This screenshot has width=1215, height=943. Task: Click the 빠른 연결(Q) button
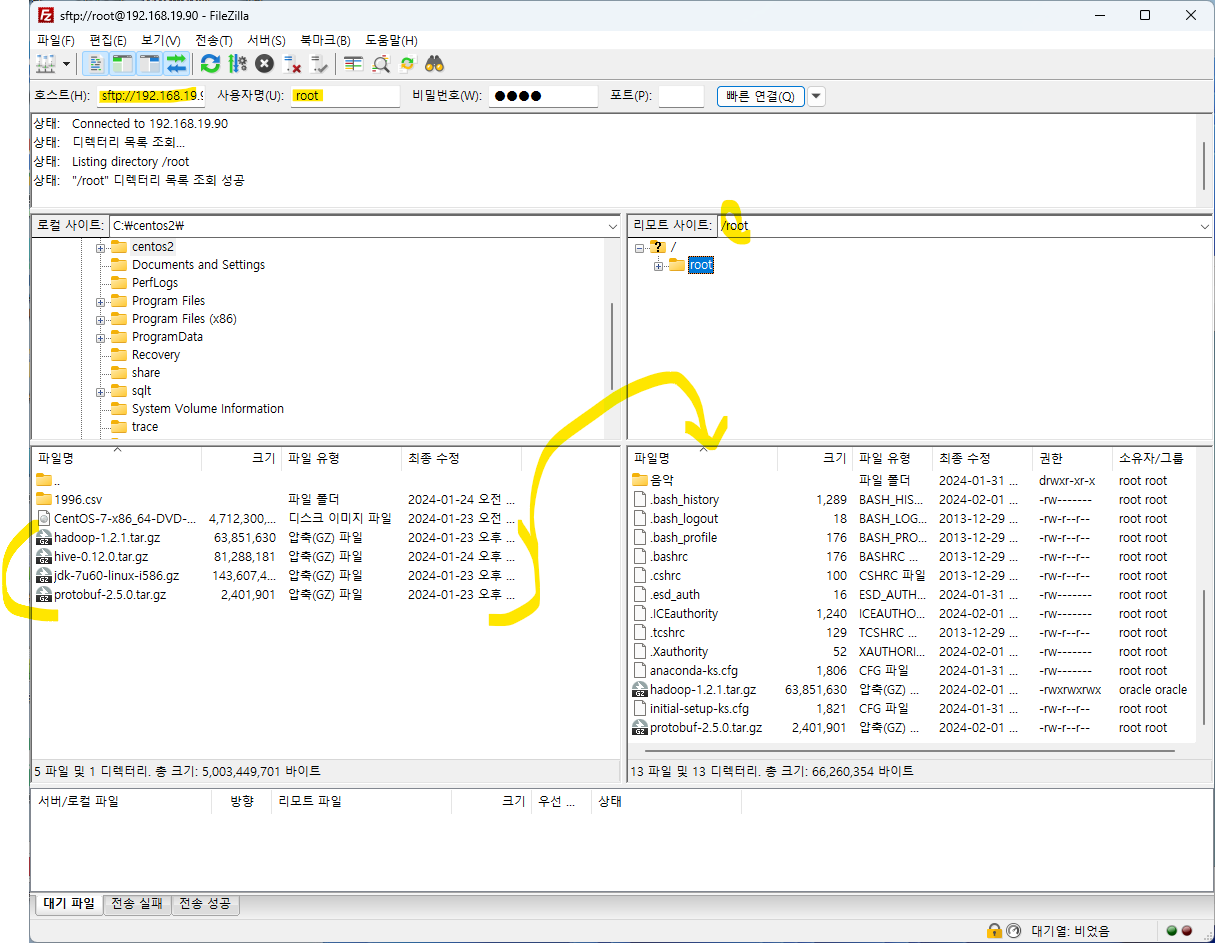(760, 97)
